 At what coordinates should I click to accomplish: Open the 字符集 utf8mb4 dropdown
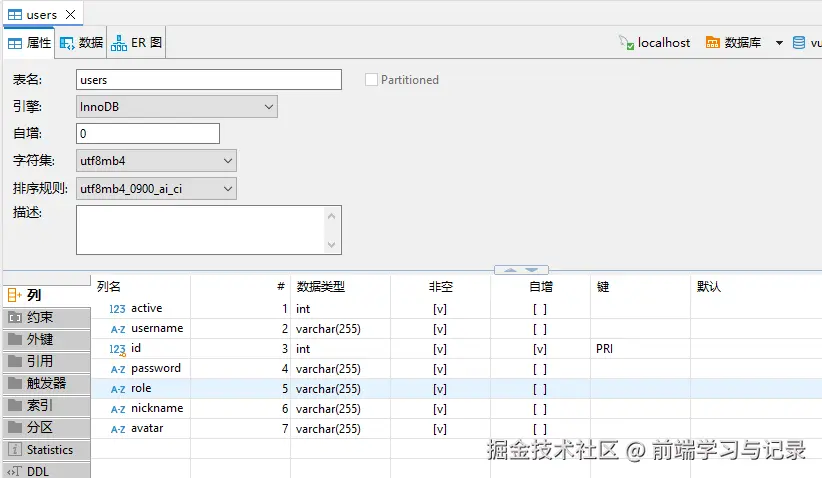click(x=156, y=161)
